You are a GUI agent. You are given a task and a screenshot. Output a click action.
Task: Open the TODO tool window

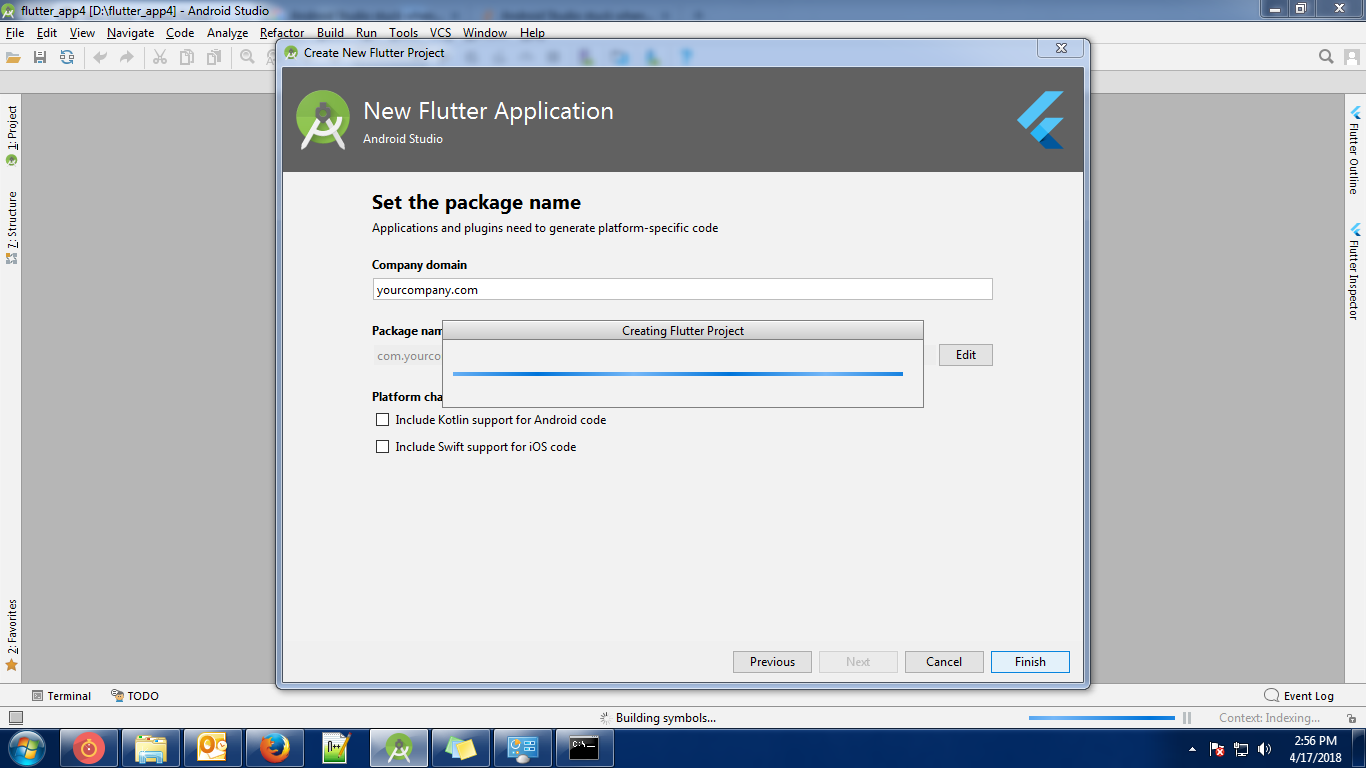click(135, 696)
